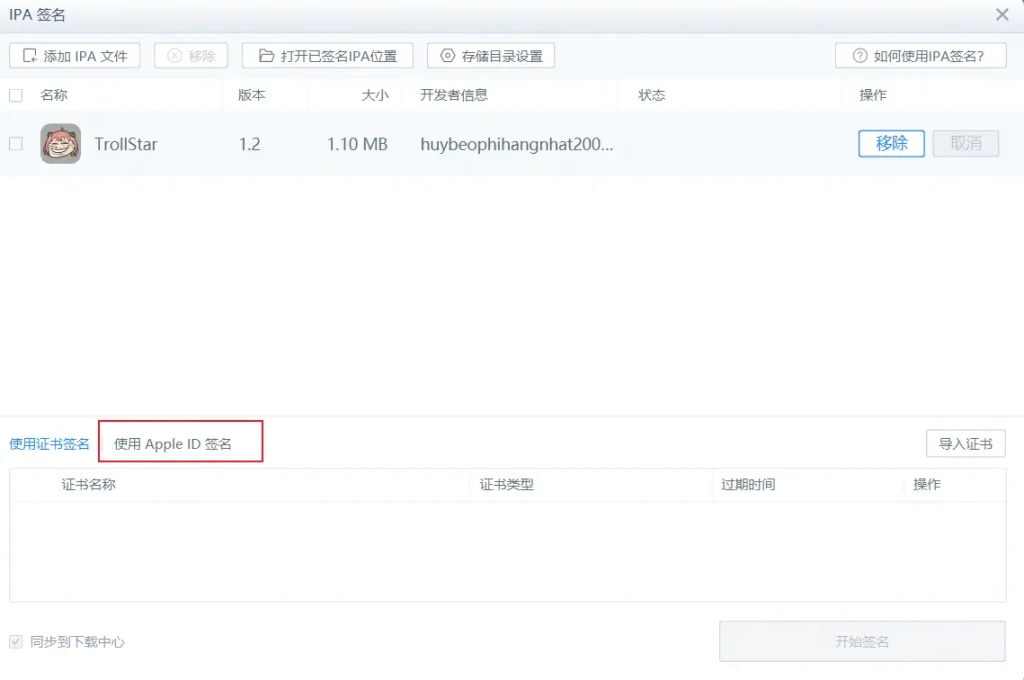Image resolution: width=1024 pixels, height=680 pixels.
Task: Click 移除 to remove TrollStar
Action: 890,143
